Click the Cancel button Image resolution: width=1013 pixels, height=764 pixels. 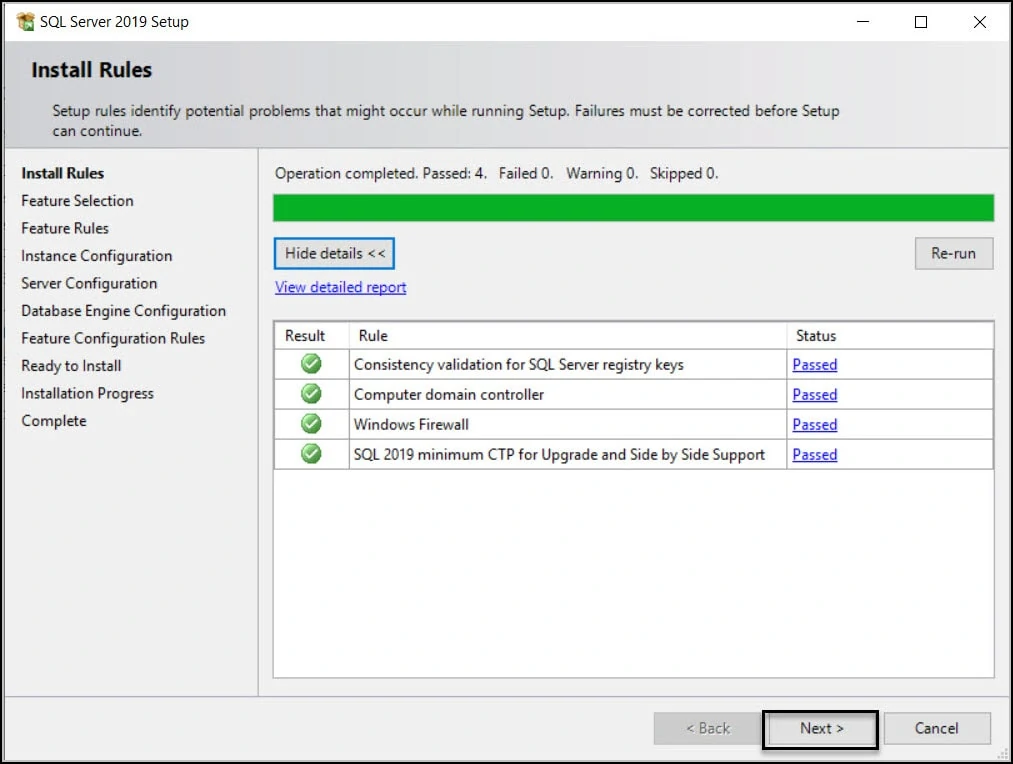pyautogui.click(x=937, y=728)
